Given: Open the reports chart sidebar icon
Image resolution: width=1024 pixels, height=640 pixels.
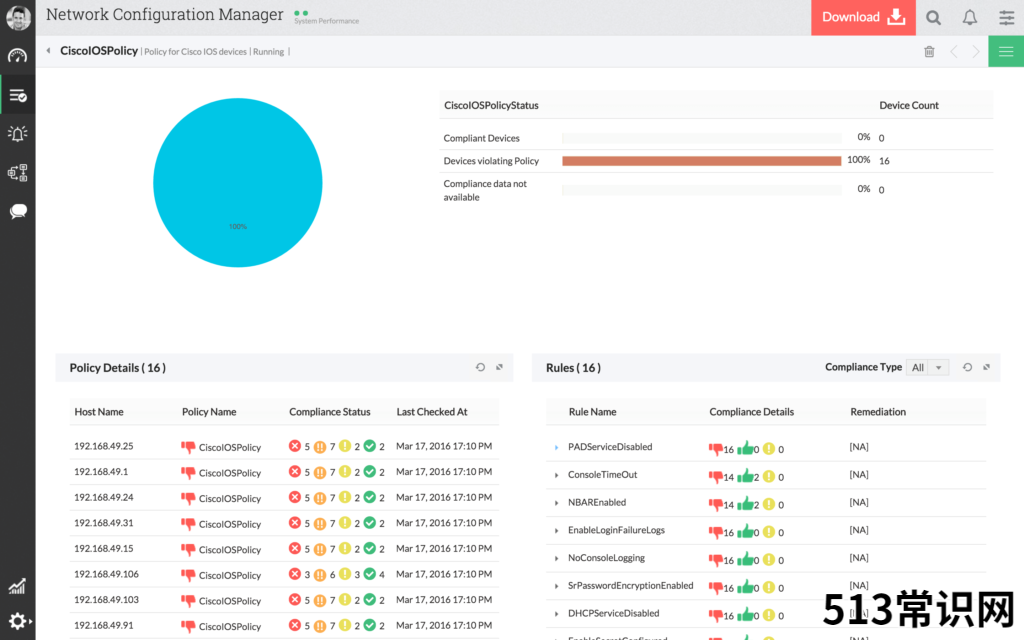Looking at the screenshot, I should point(17,586).
